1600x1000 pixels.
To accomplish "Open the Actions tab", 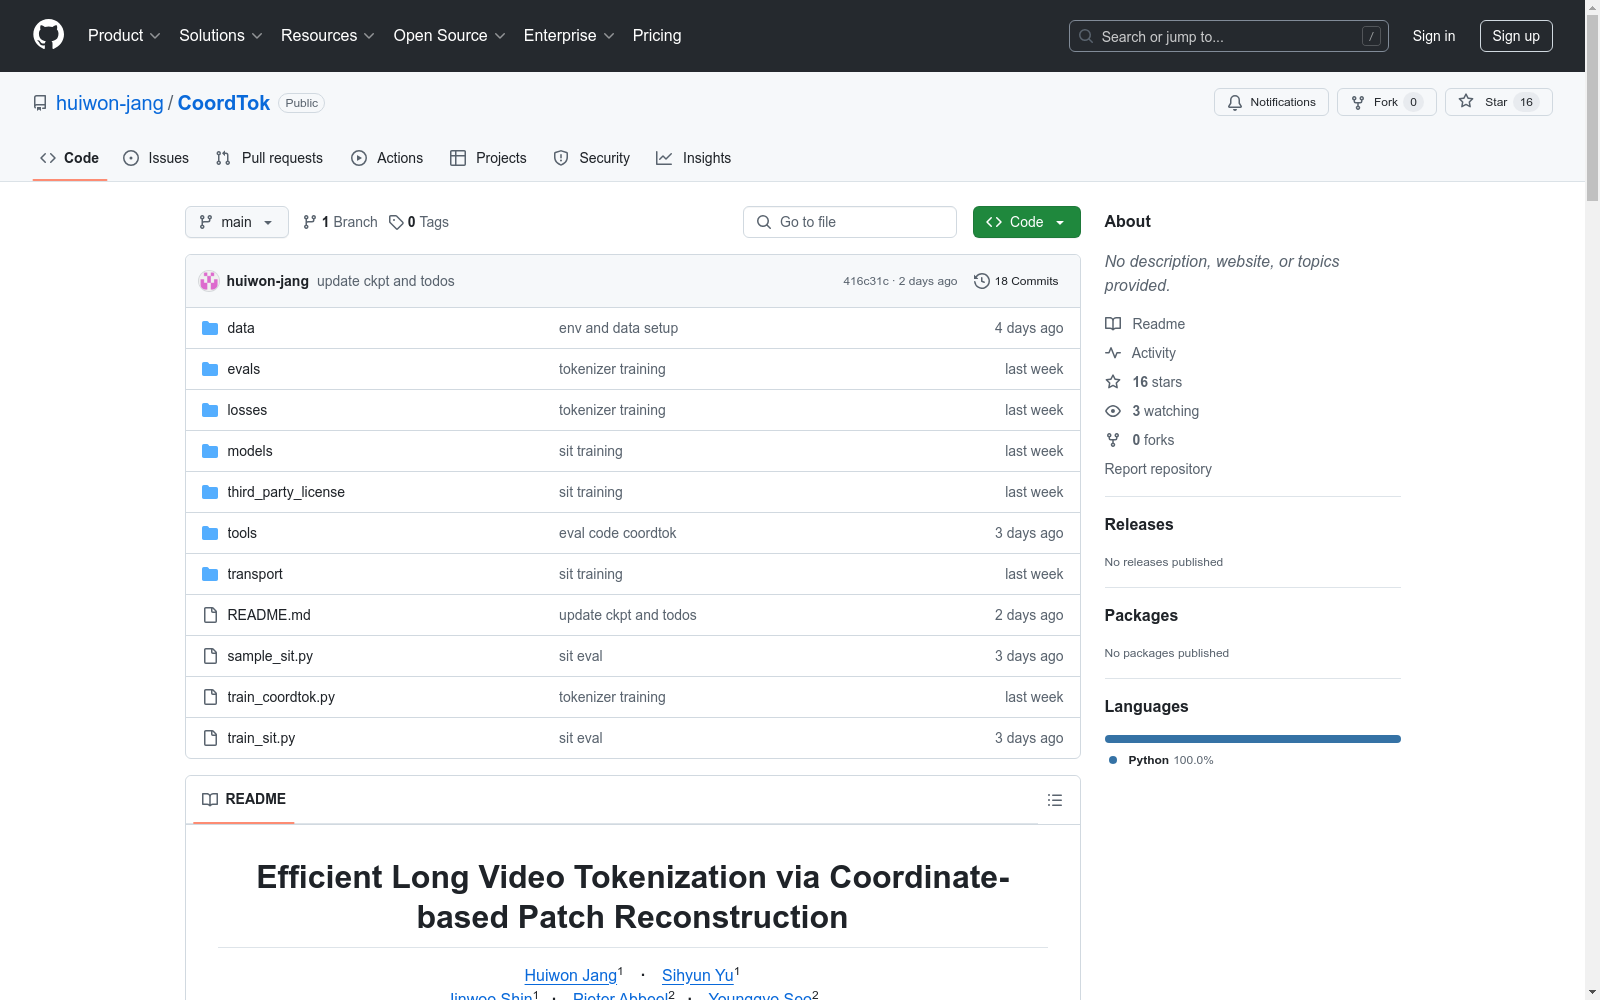I will tap(387, 158).
